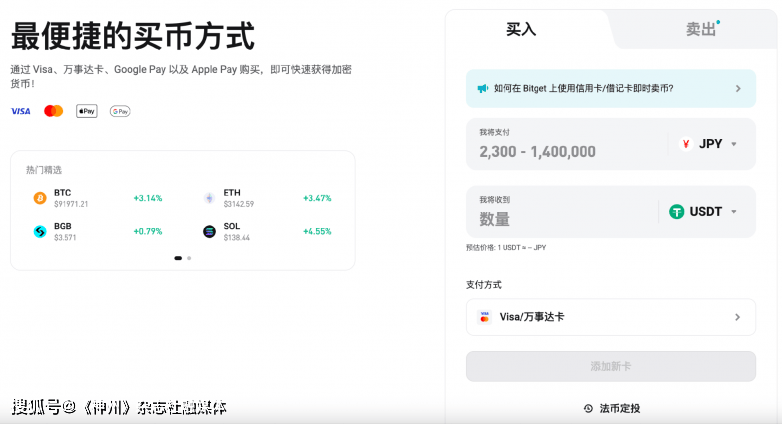
Task: Click the SOL price $138.44
Action: (237, 237)
